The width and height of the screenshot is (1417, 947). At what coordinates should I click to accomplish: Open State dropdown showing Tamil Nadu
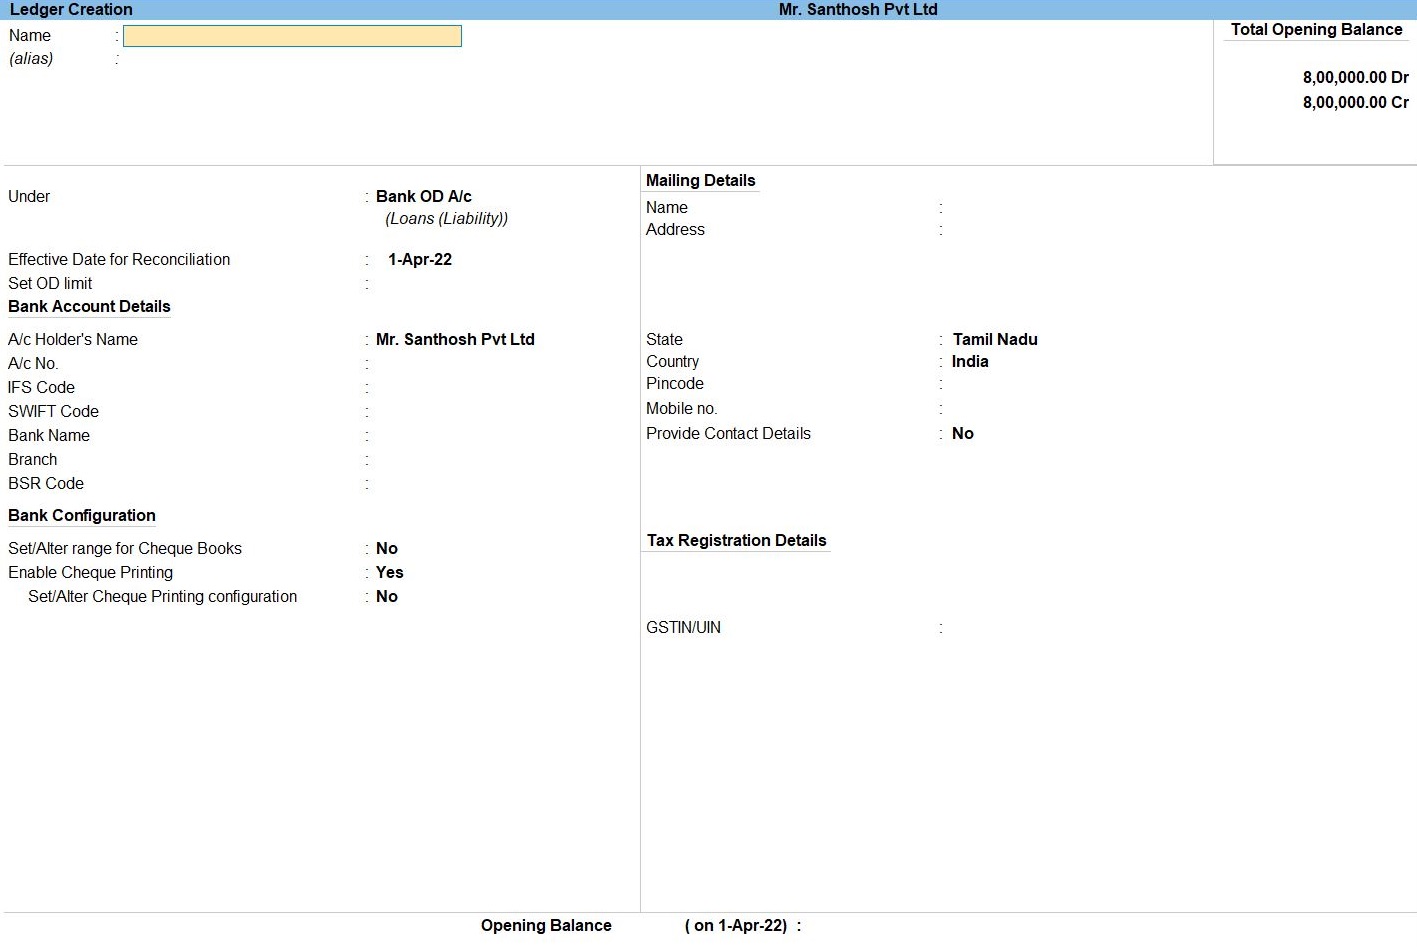(x=994, y=339)
